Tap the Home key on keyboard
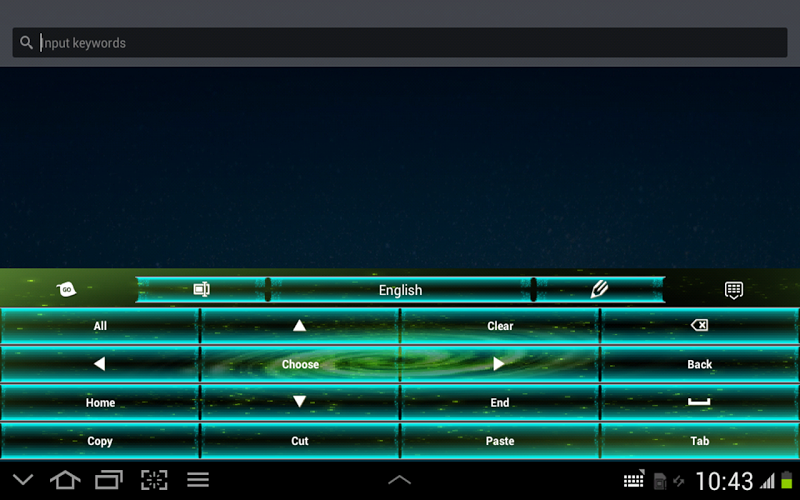 click(100, 402)
